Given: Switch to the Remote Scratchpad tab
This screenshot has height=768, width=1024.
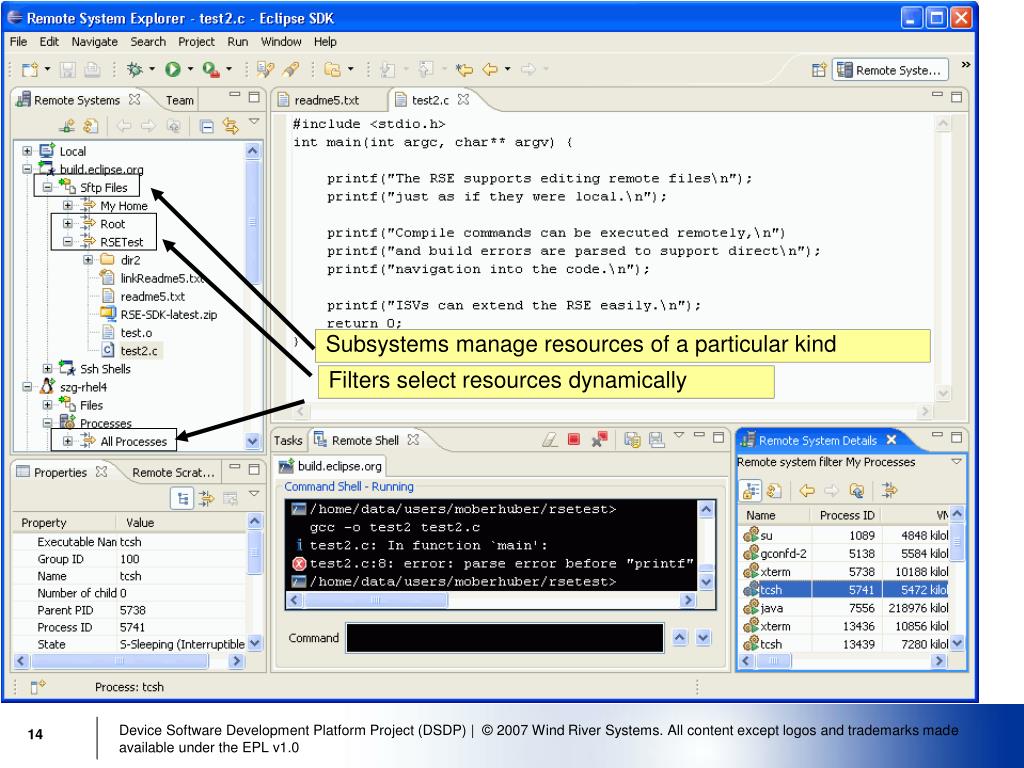Looking at the screenshot, I should tap(173, 472).
